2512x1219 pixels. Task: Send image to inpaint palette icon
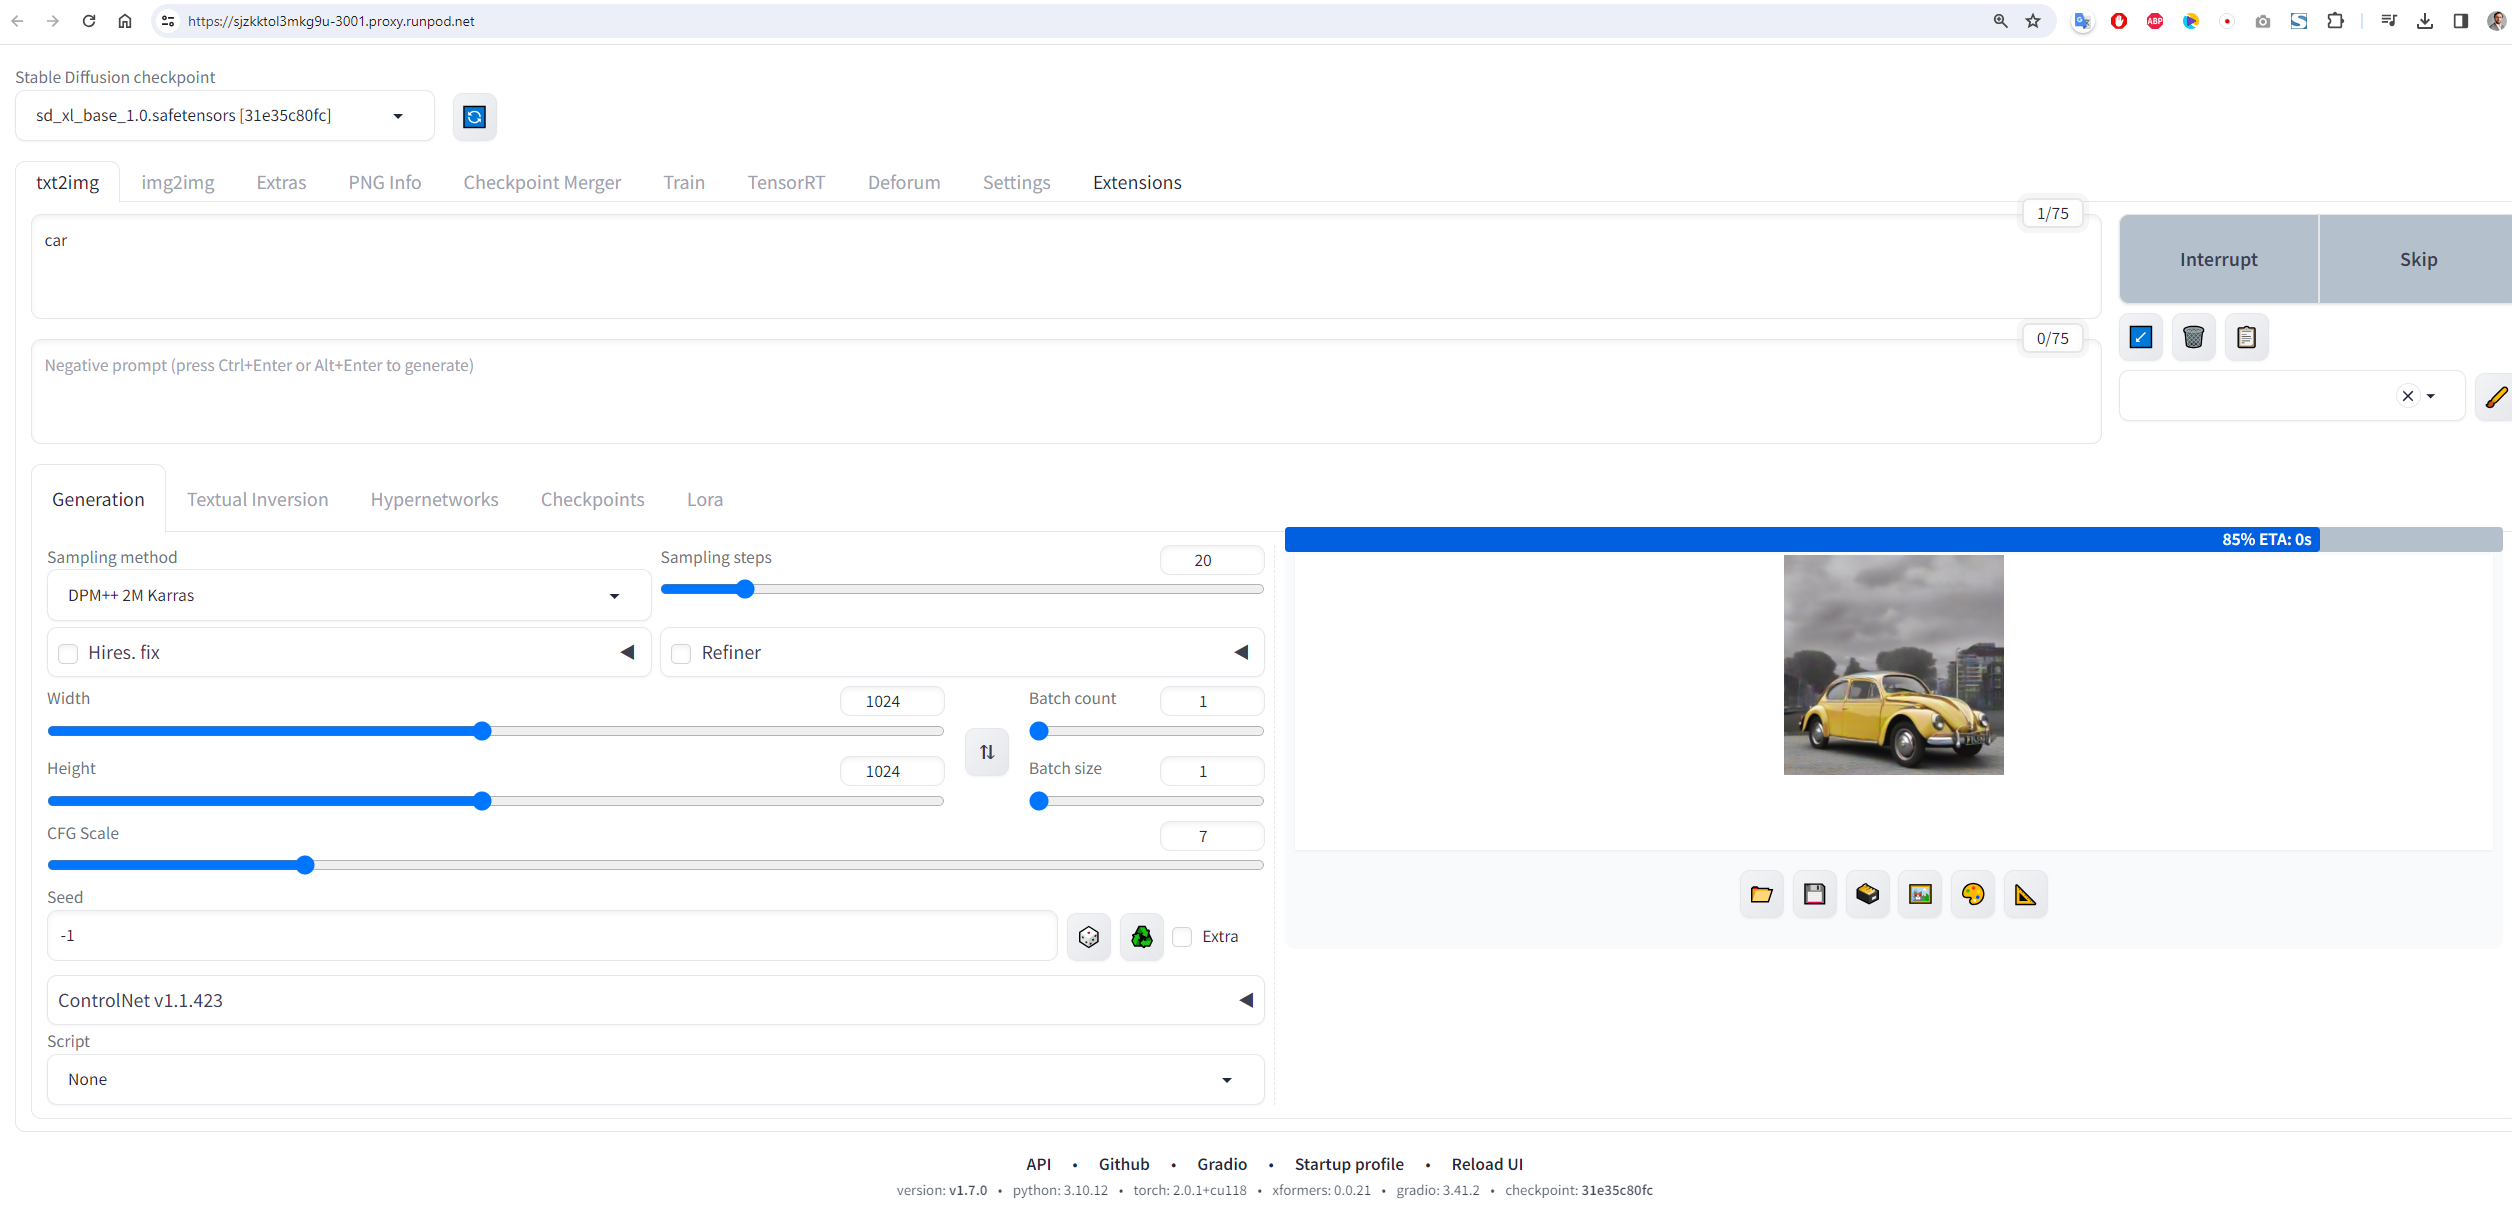[x=1972, y=894]
